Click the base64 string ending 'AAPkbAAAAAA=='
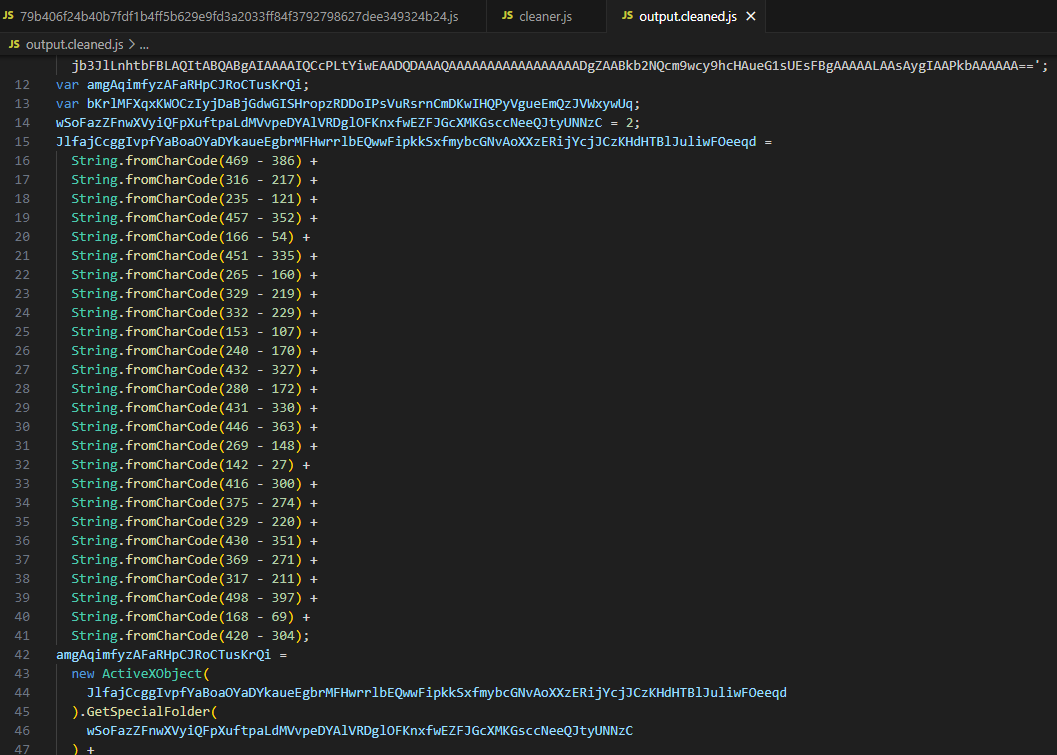The width and height of the screenshot is (1057, 755). pos(560,66)
